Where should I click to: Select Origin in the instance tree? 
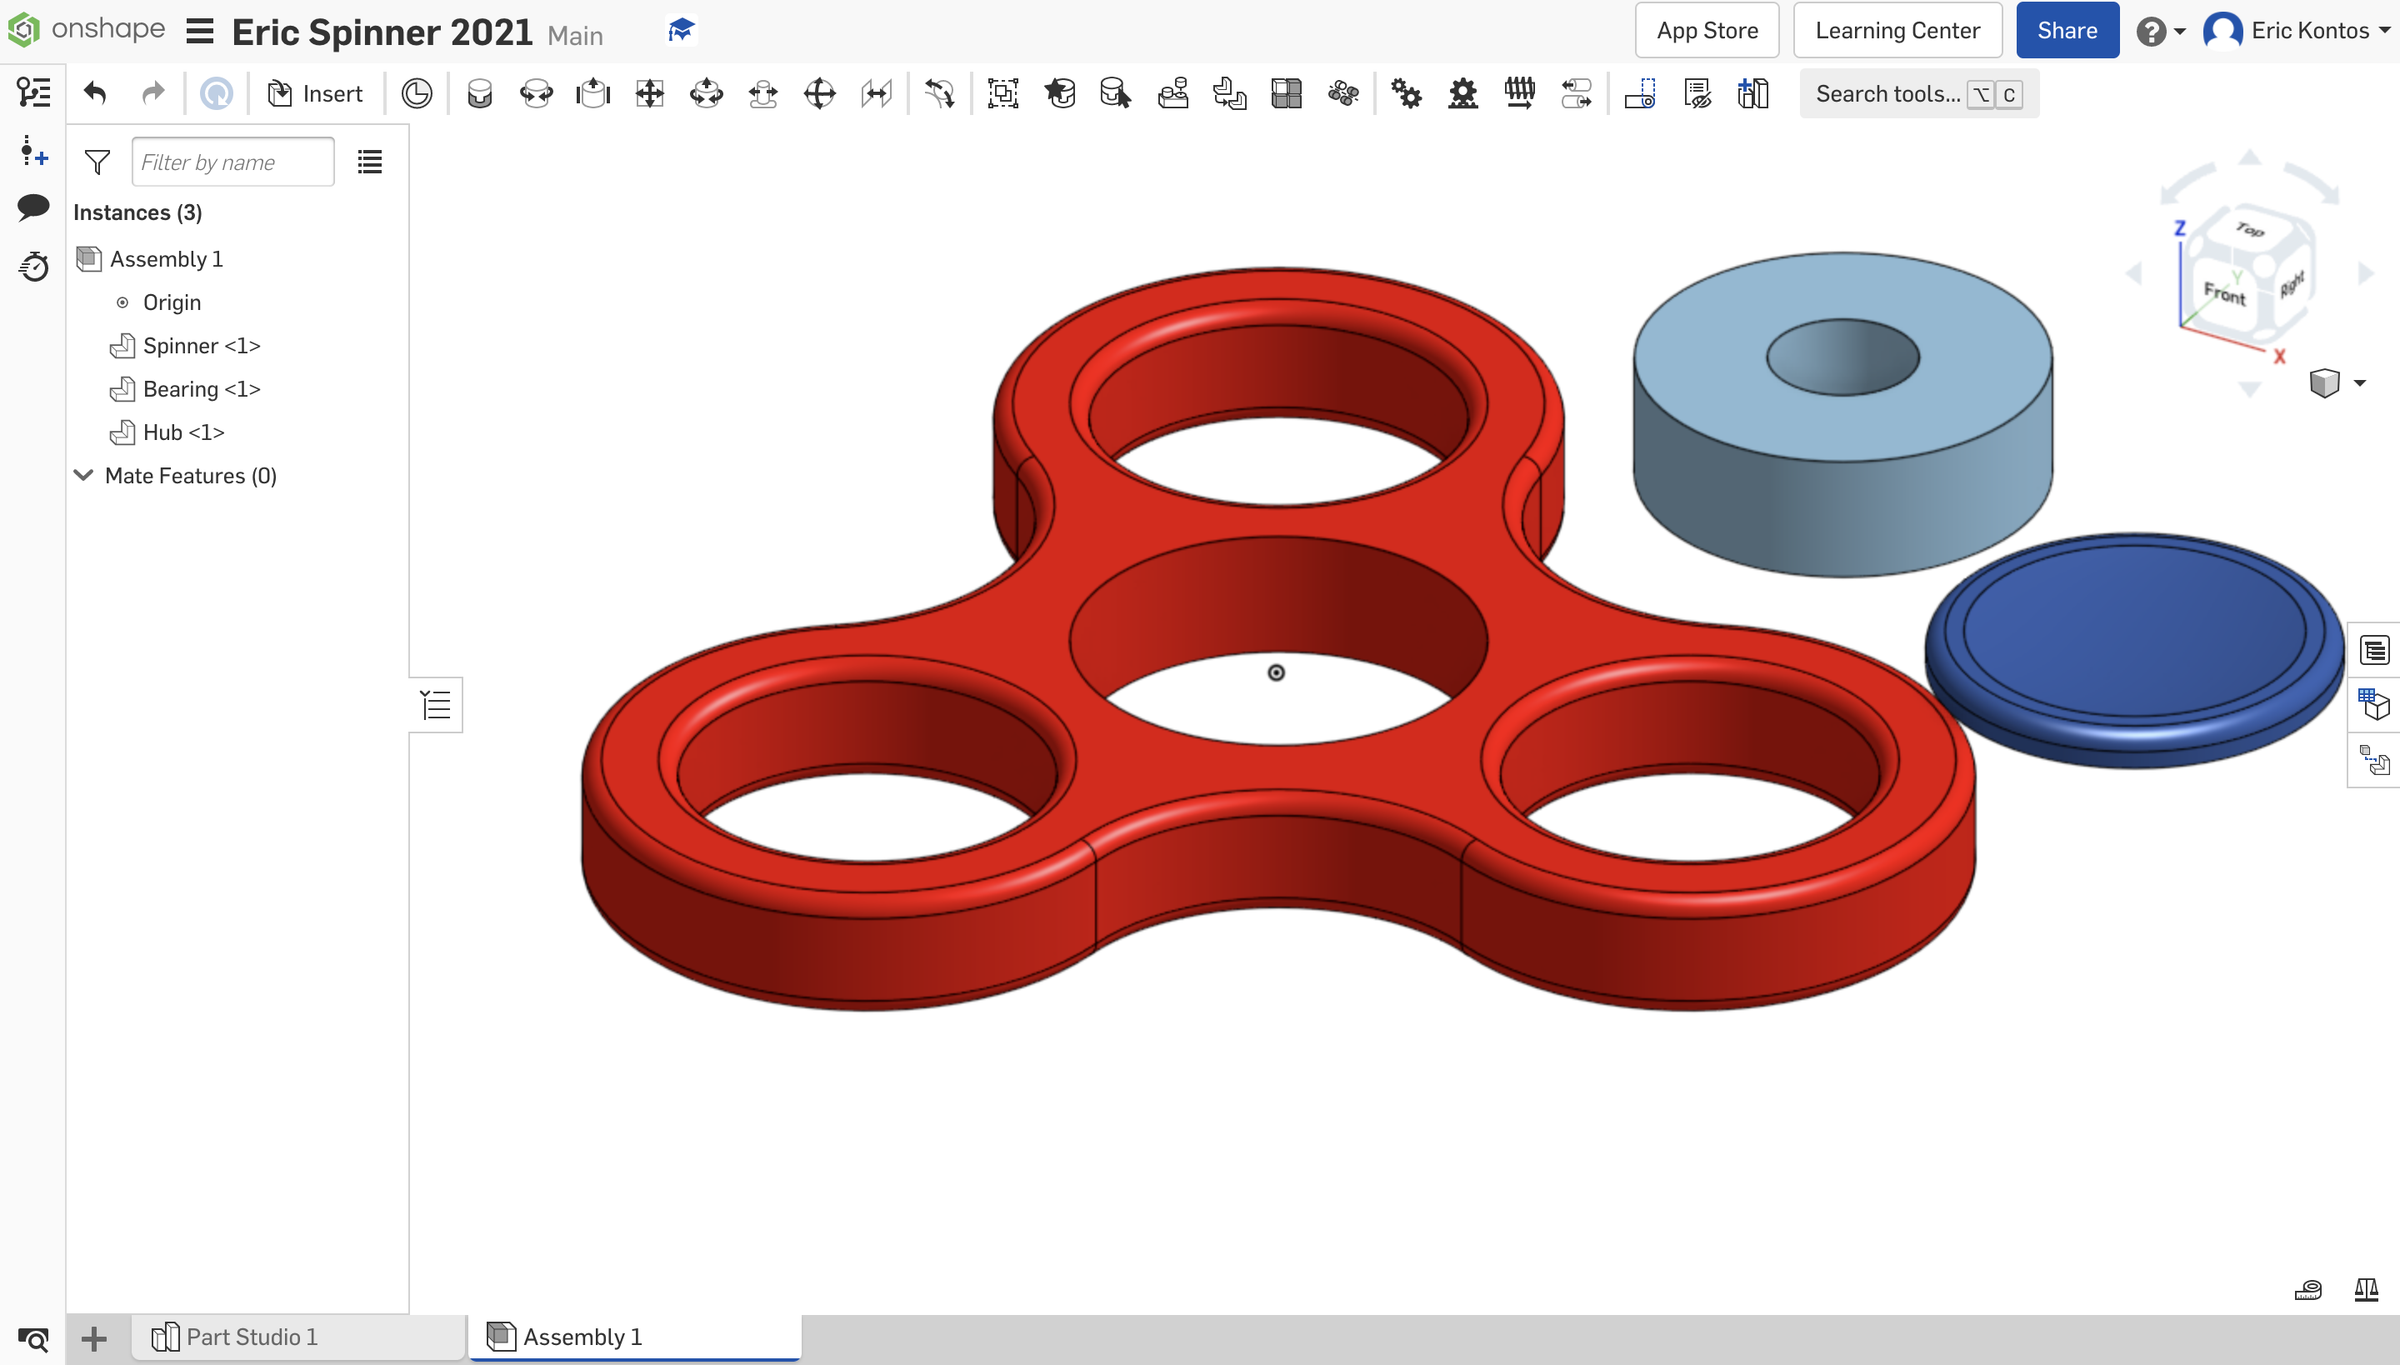[171, 302]
